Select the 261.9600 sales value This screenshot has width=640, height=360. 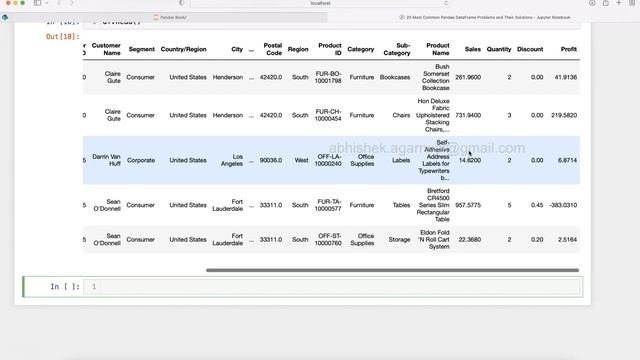(468, 77)
